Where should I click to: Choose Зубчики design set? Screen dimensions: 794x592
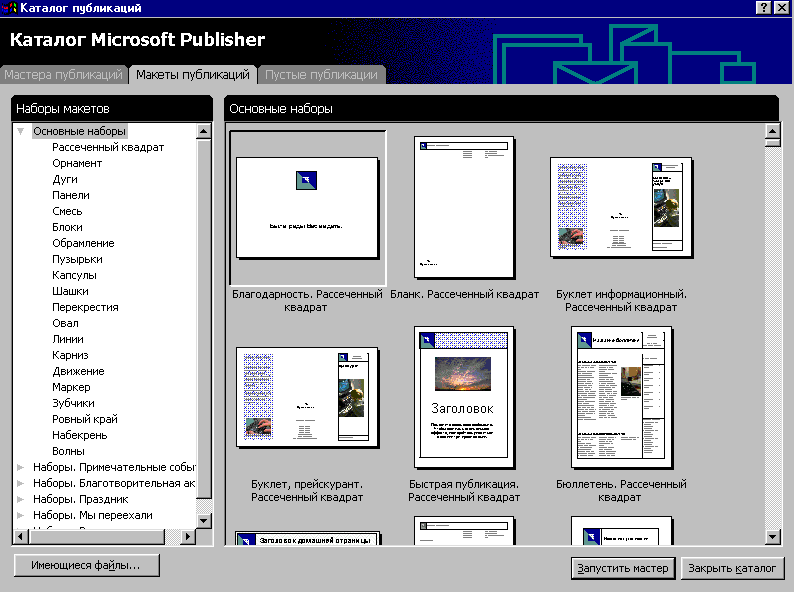pyautogui.click(x=73, y=403)
